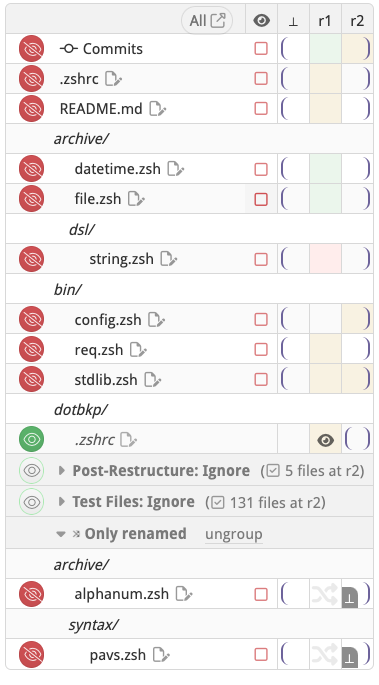
Task: Check the review checkbox for alphanum.zsh
Action: [261, 594]
